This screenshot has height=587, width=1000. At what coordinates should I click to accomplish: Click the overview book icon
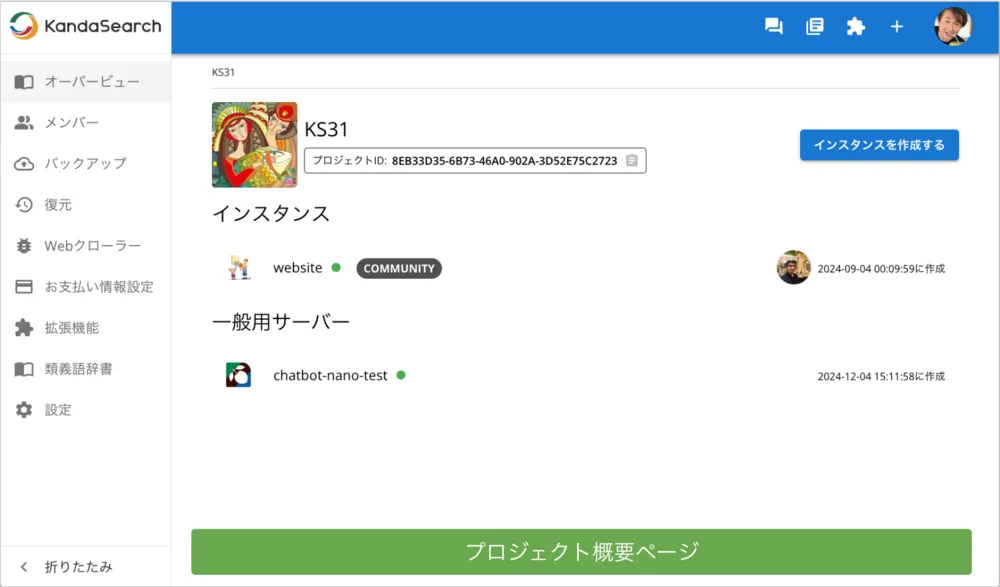pos(24,82)
